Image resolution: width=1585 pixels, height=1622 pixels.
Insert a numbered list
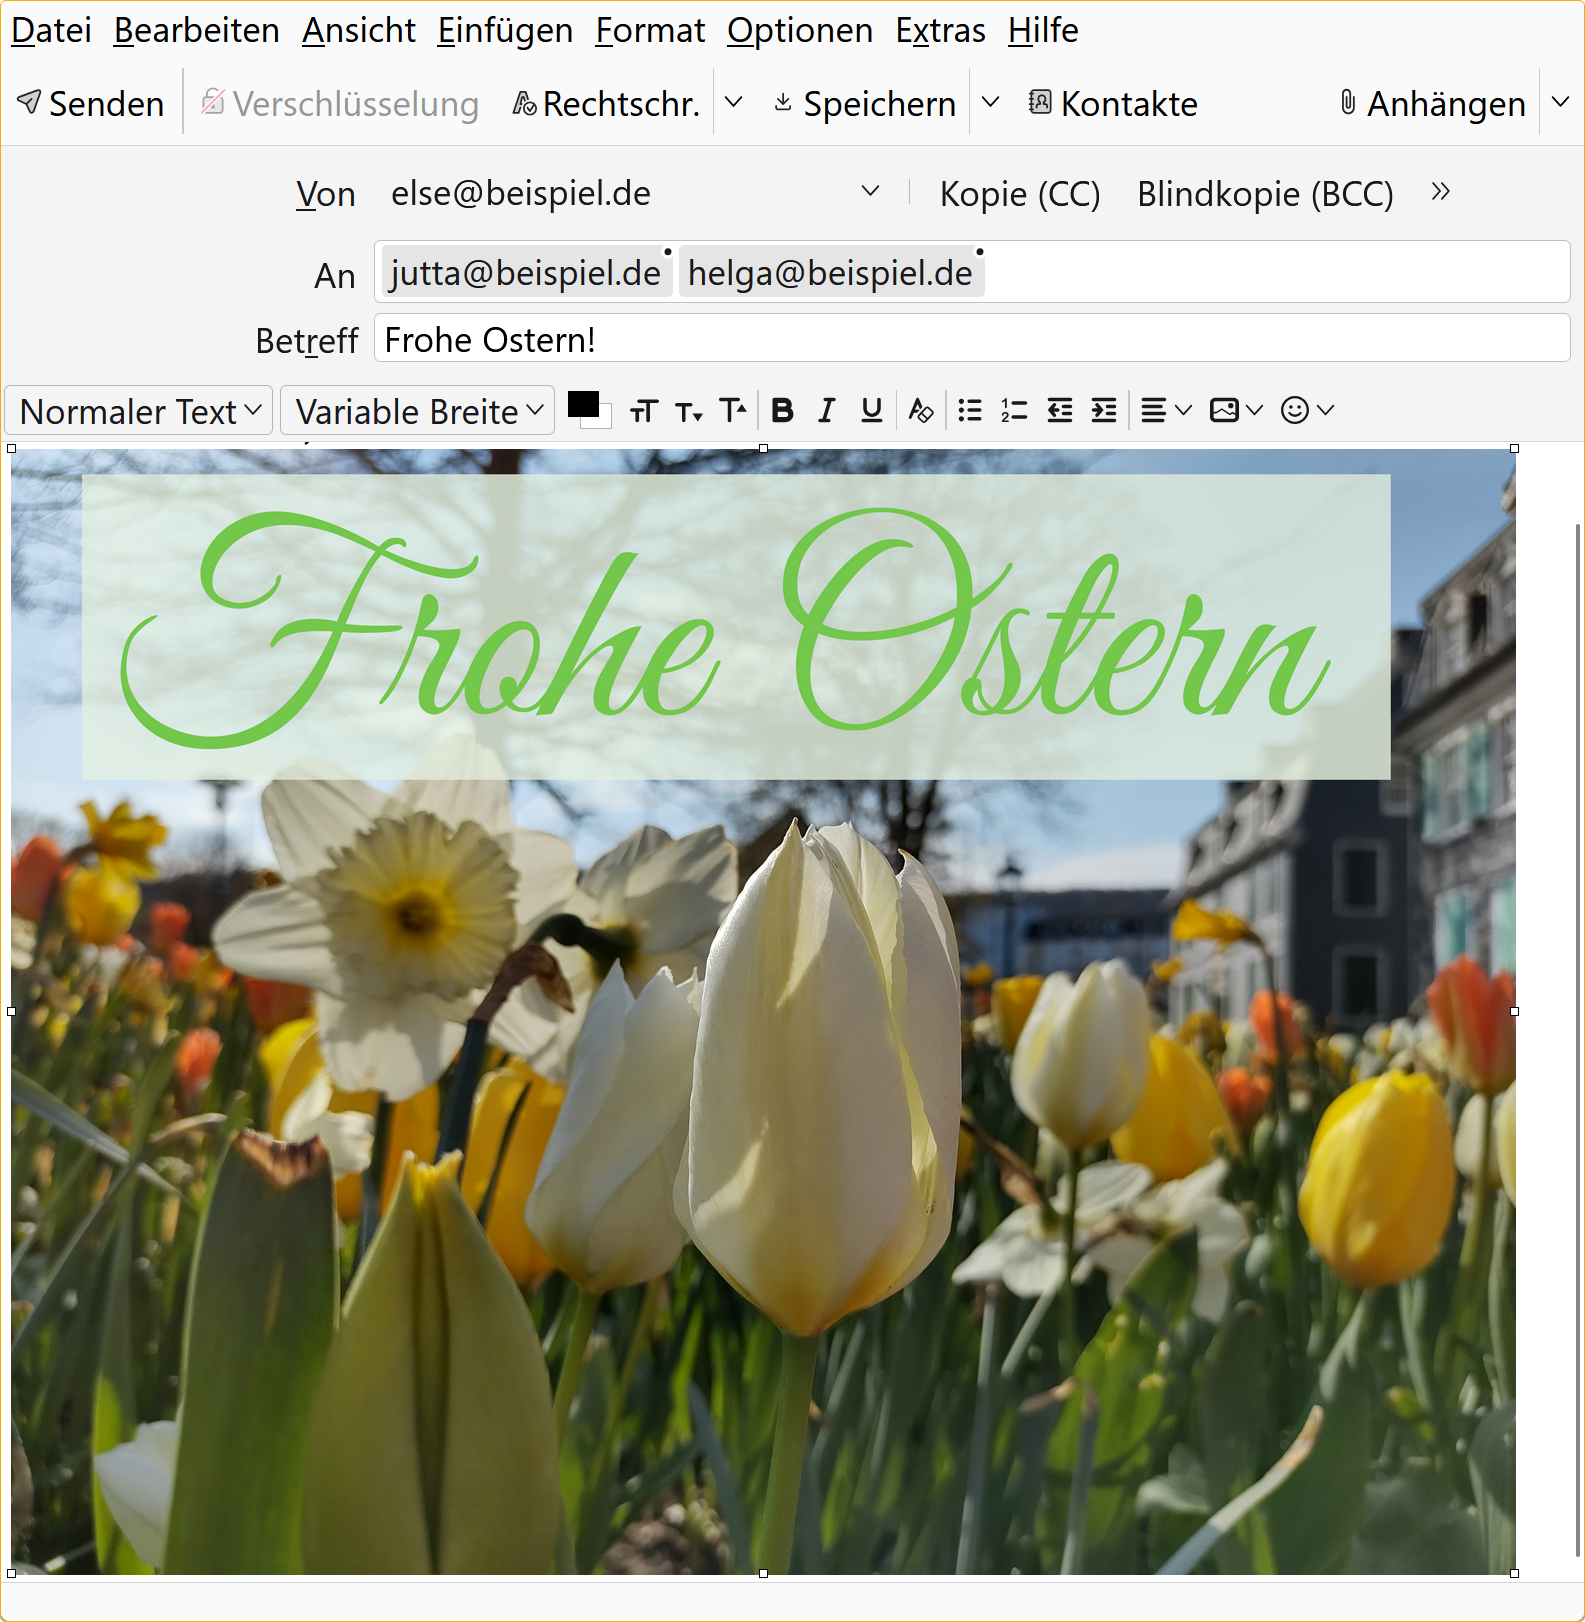click(x=1014, y=410)
